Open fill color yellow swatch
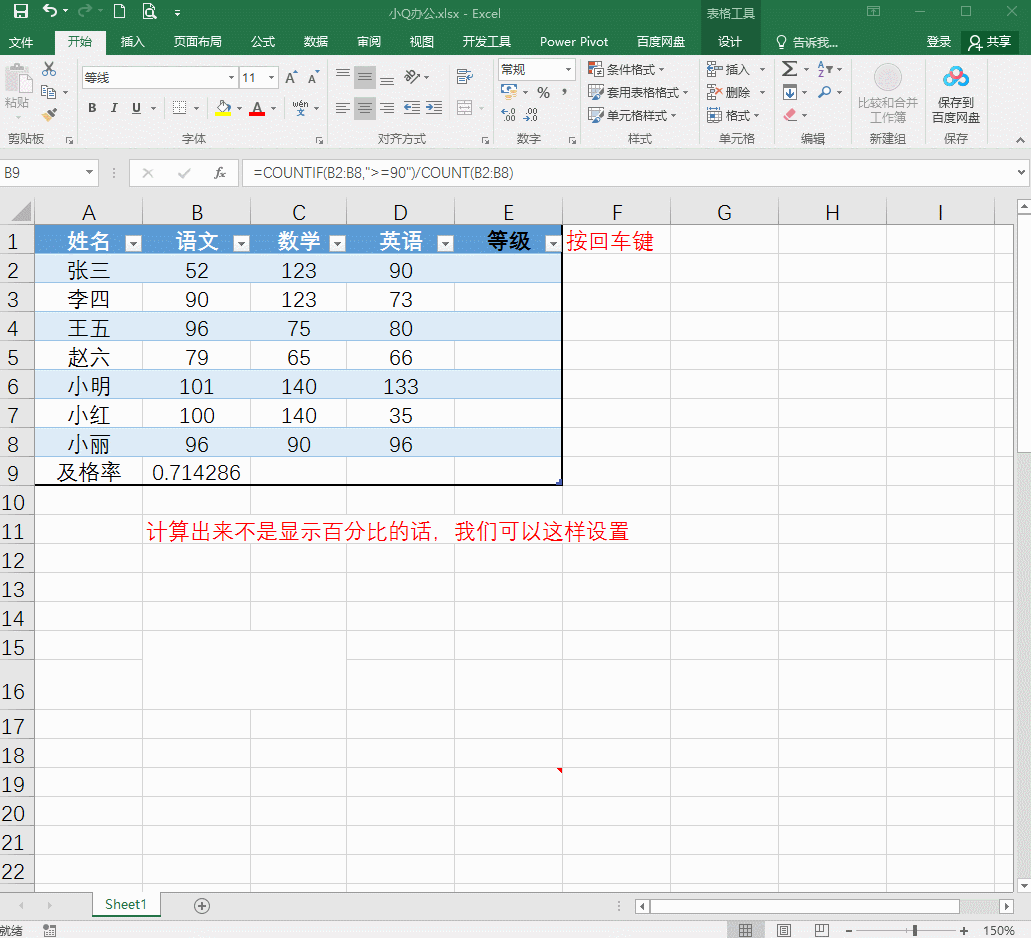Image resolution: width=1031 pixels, height=938 pixels. coord(223,108)
